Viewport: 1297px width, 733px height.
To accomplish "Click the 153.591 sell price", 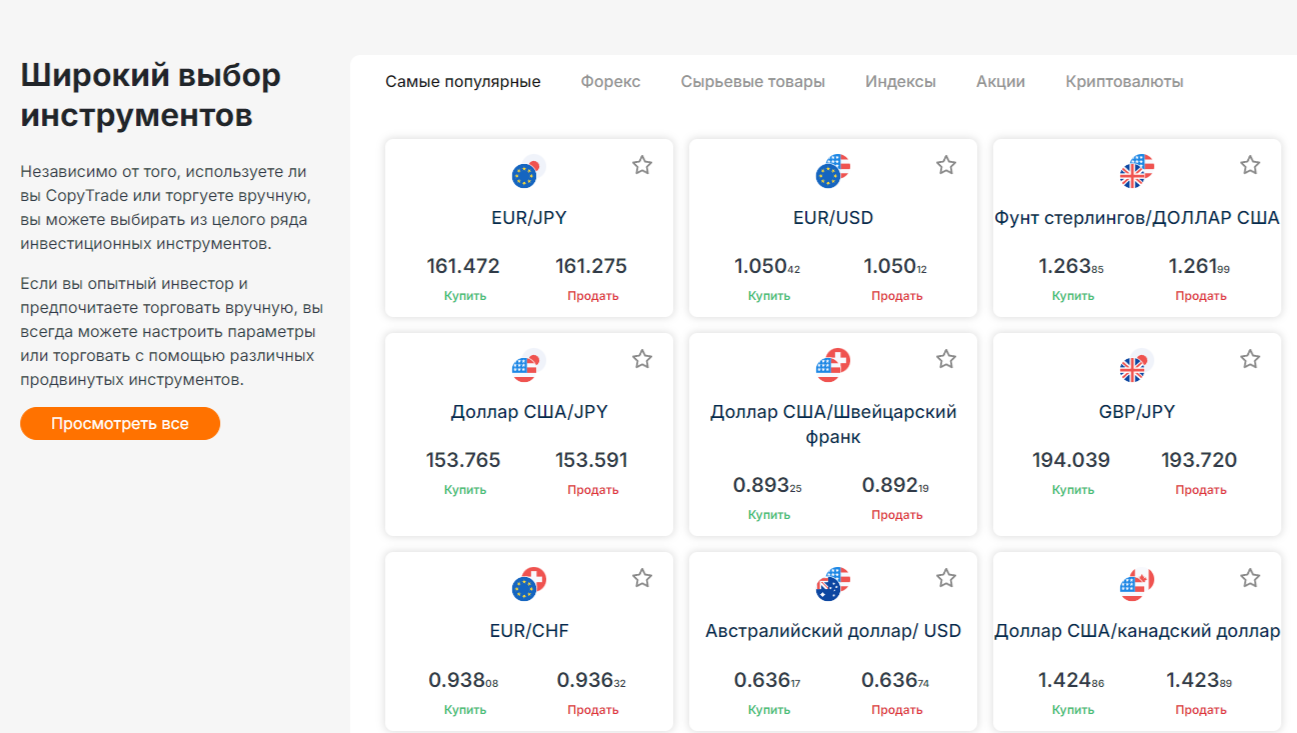I will click(591, 460).
